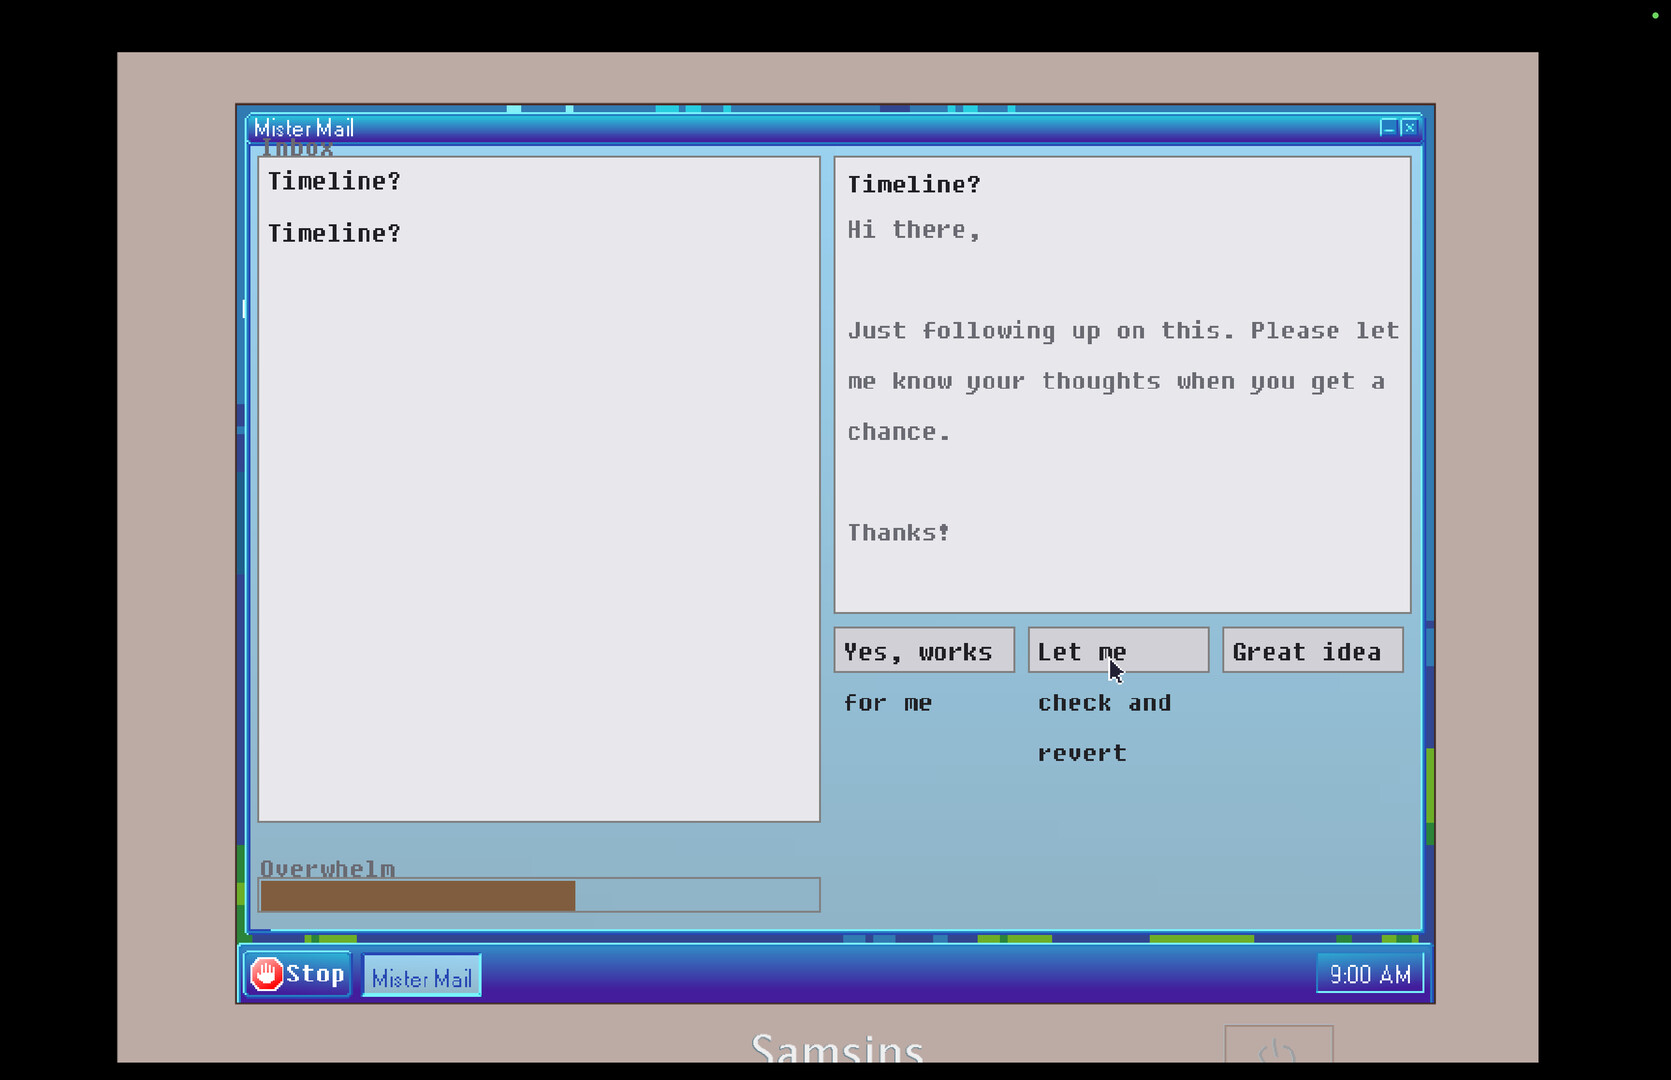Choose the "Great idea" reply
The height and width of the screenshot is (1080, 1671).
coord(1312,651)
